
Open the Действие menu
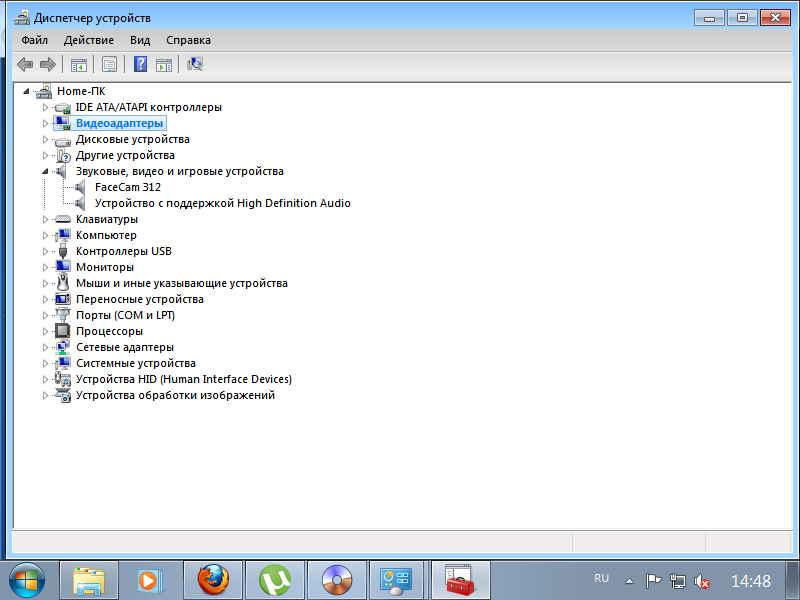coord(89,40)
